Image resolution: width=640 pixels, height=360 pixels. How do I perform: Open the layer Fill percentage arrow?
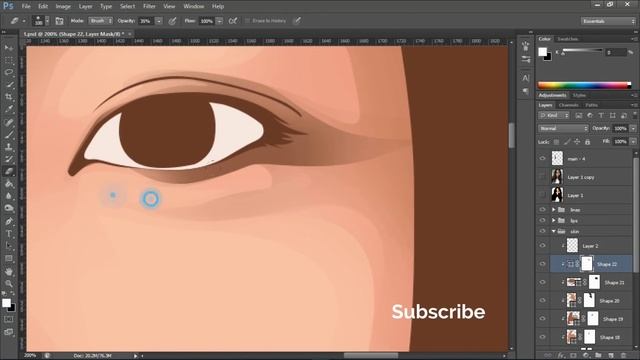(x=633, y=142)
